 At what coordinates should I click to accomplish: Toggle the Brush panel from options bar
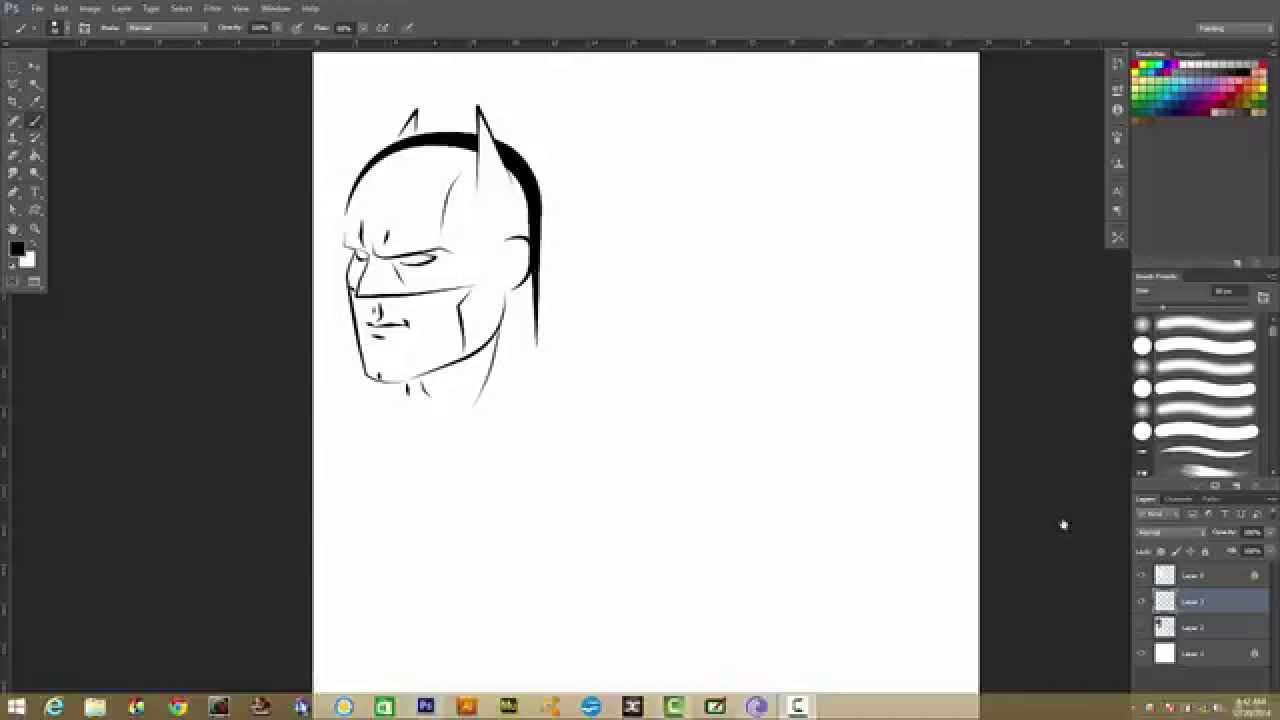84,28
